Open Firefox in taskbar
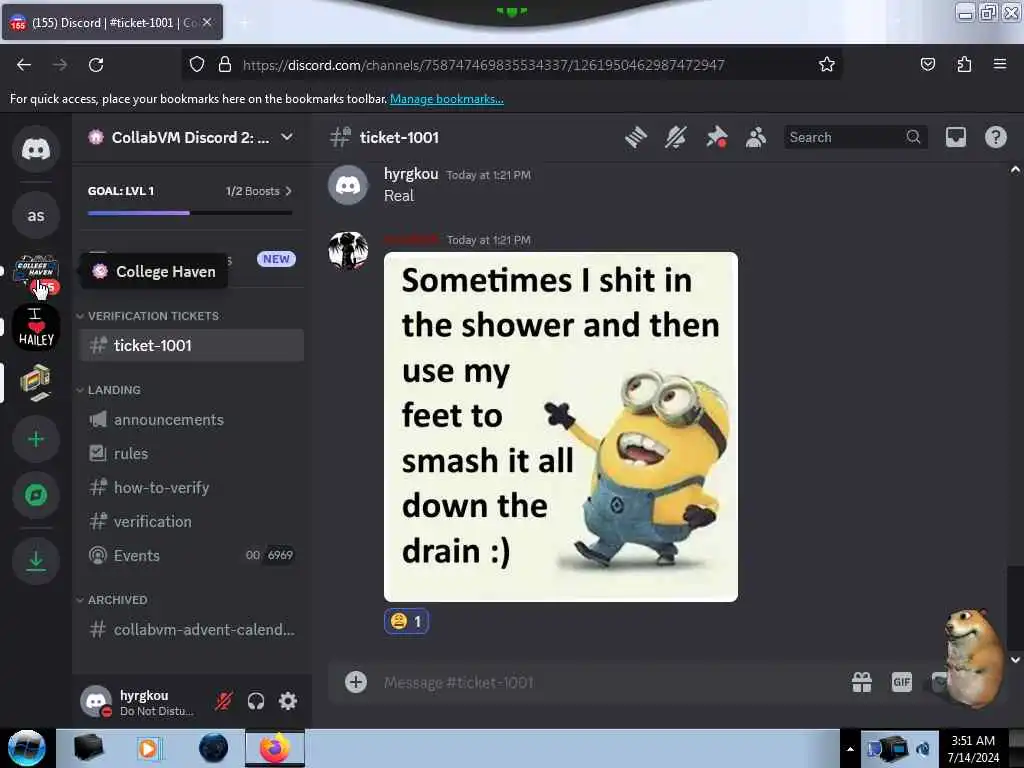This screenshot has width=1024, height=768. coord(275,748)
